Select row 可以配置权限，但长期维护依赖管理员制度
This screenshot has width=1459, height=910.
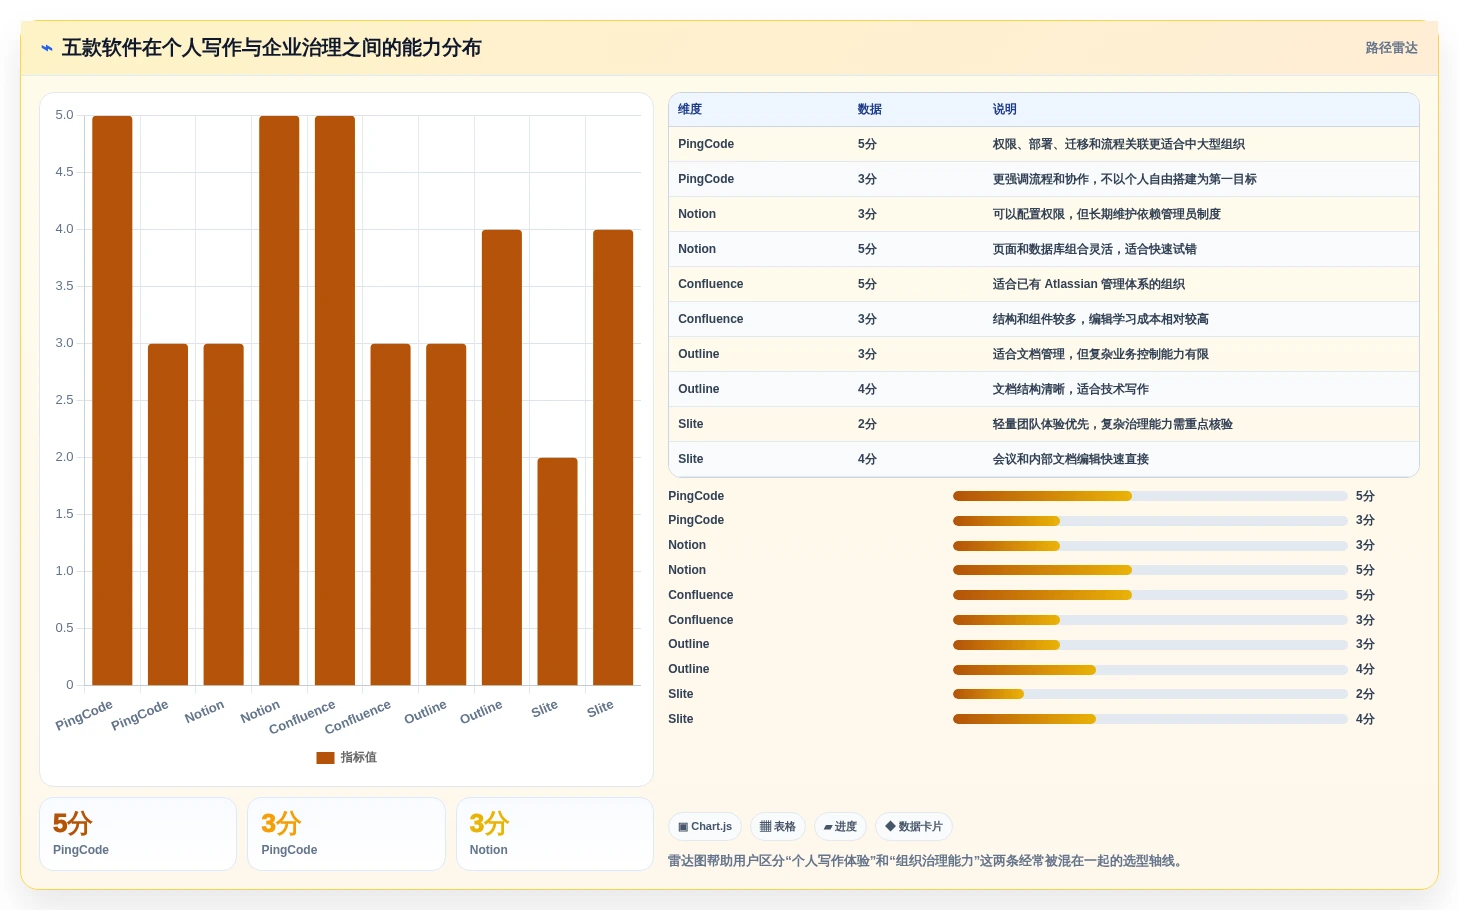1044,214
